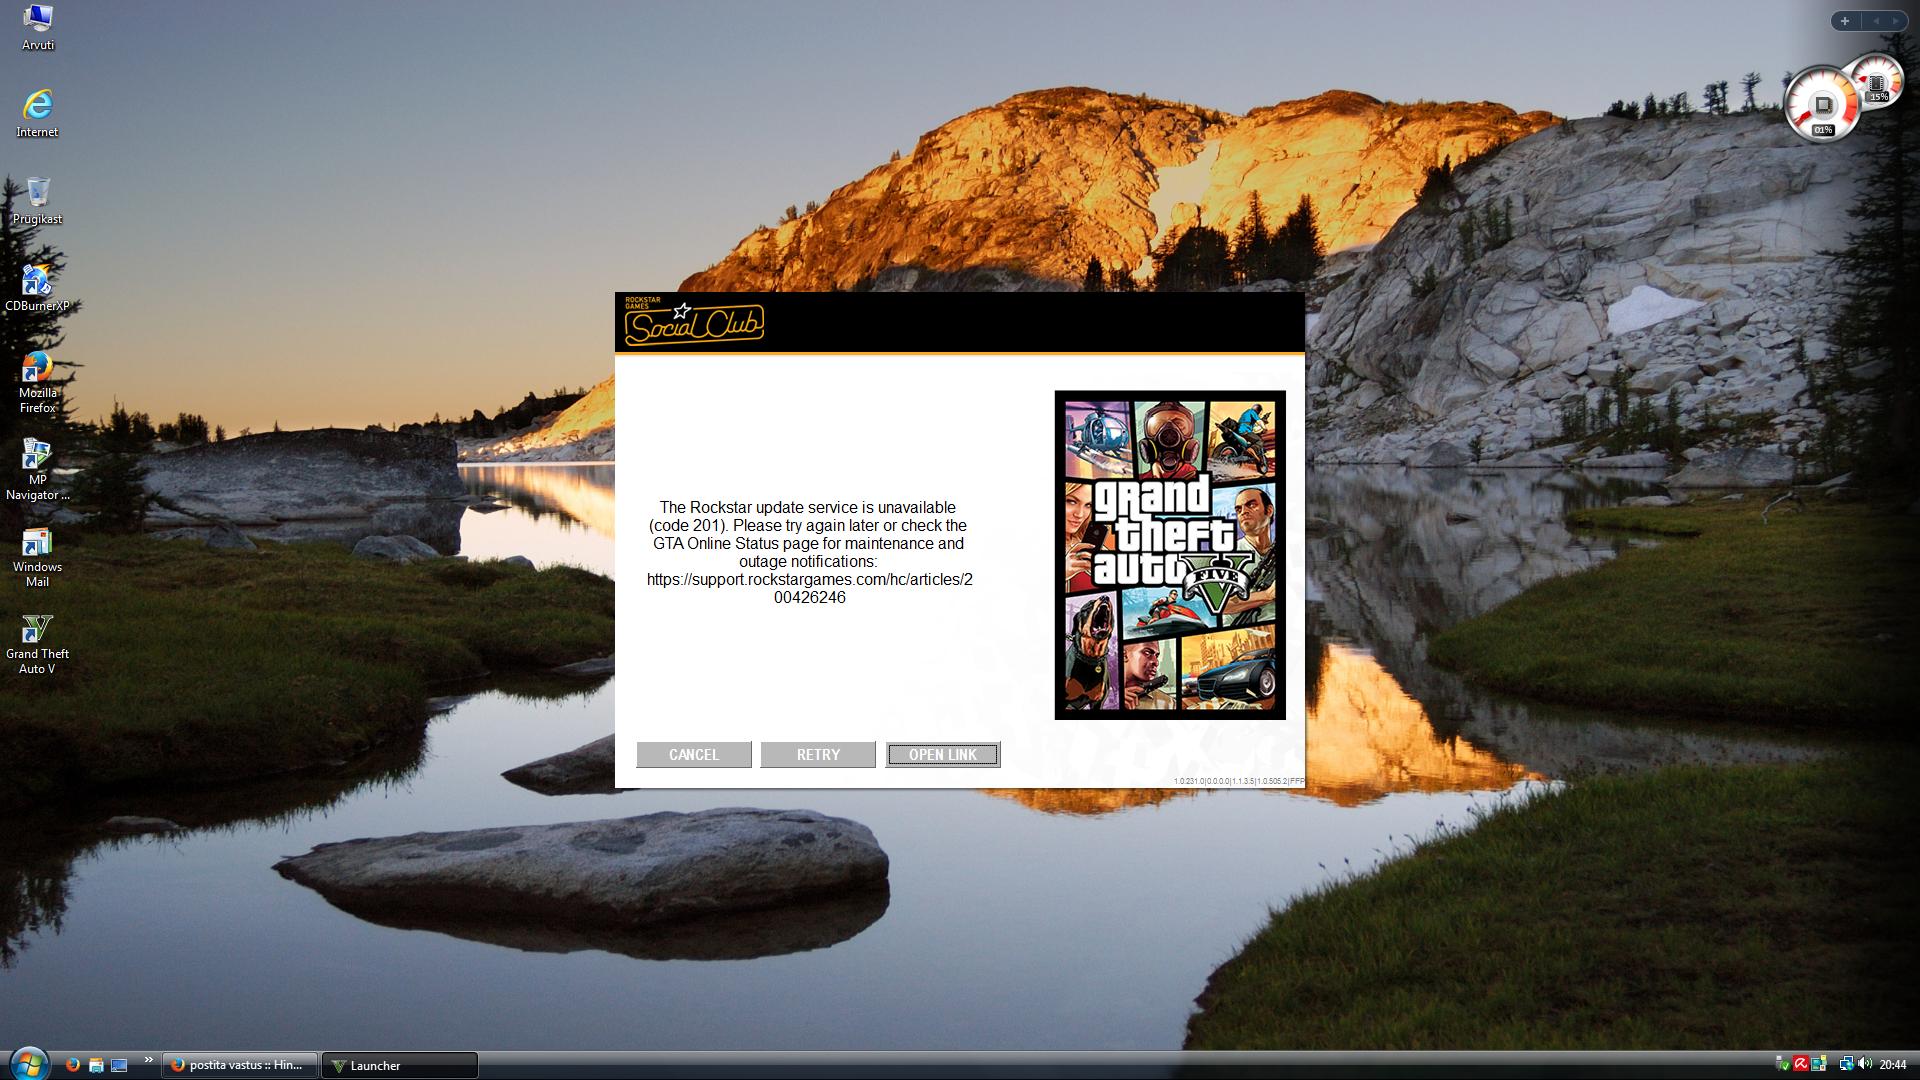Click the safely-remove-hardware tray icon
The width and height of the screenshot is (1920, 1080).
[1783, 1065]
